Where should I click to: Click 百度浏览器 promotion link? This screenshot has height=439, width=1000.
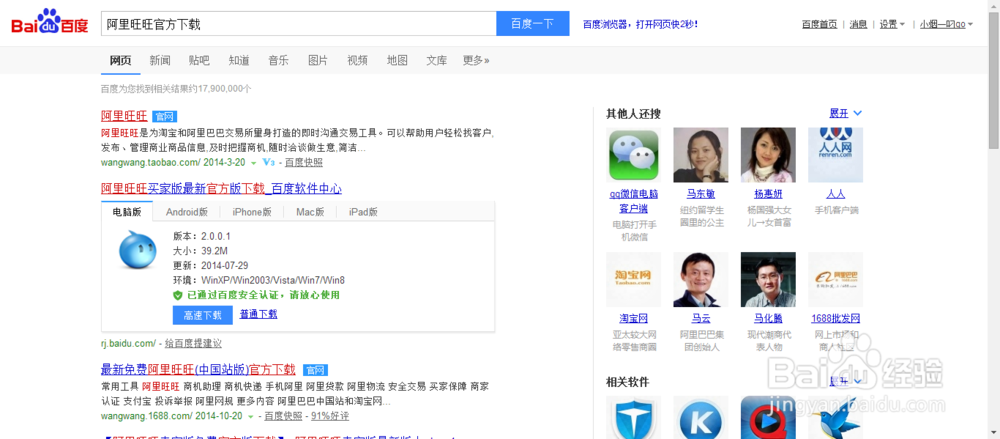coord(640,24)
